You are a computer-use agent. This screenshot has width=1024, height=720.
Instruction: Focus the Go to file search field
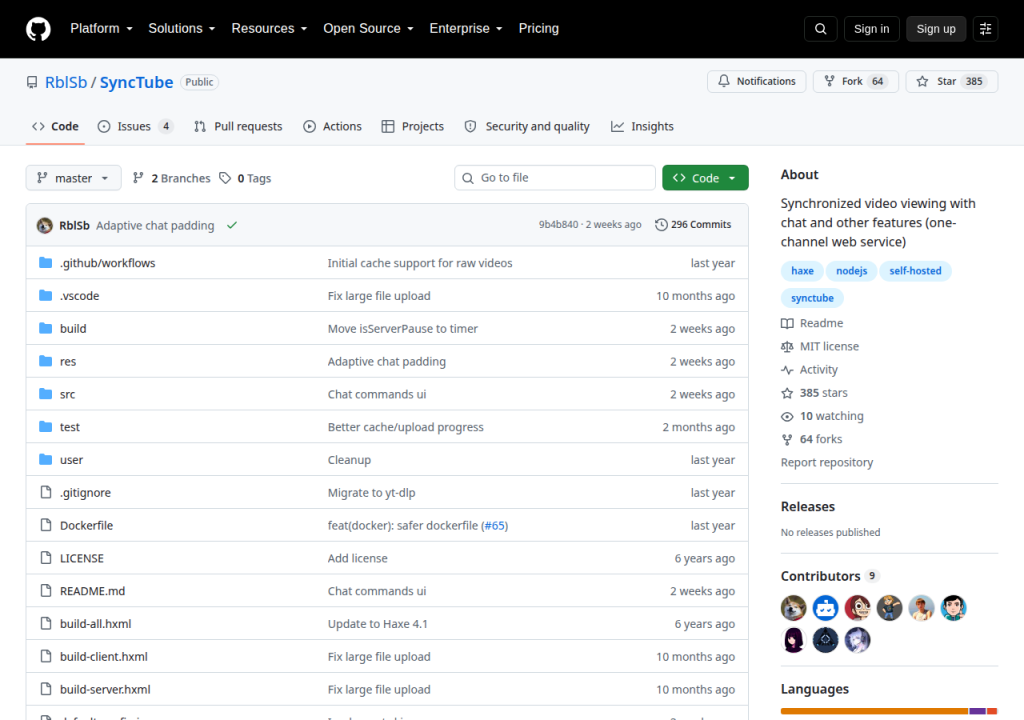pyautogui.click(x=554, y=178)
